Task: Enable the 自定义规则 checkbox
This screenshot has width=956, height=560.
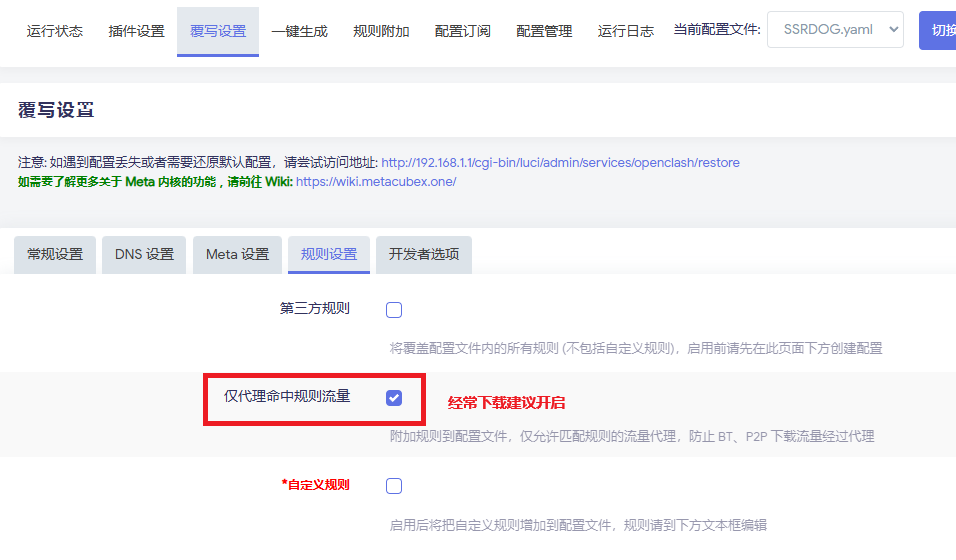Action: coord(394,486)
